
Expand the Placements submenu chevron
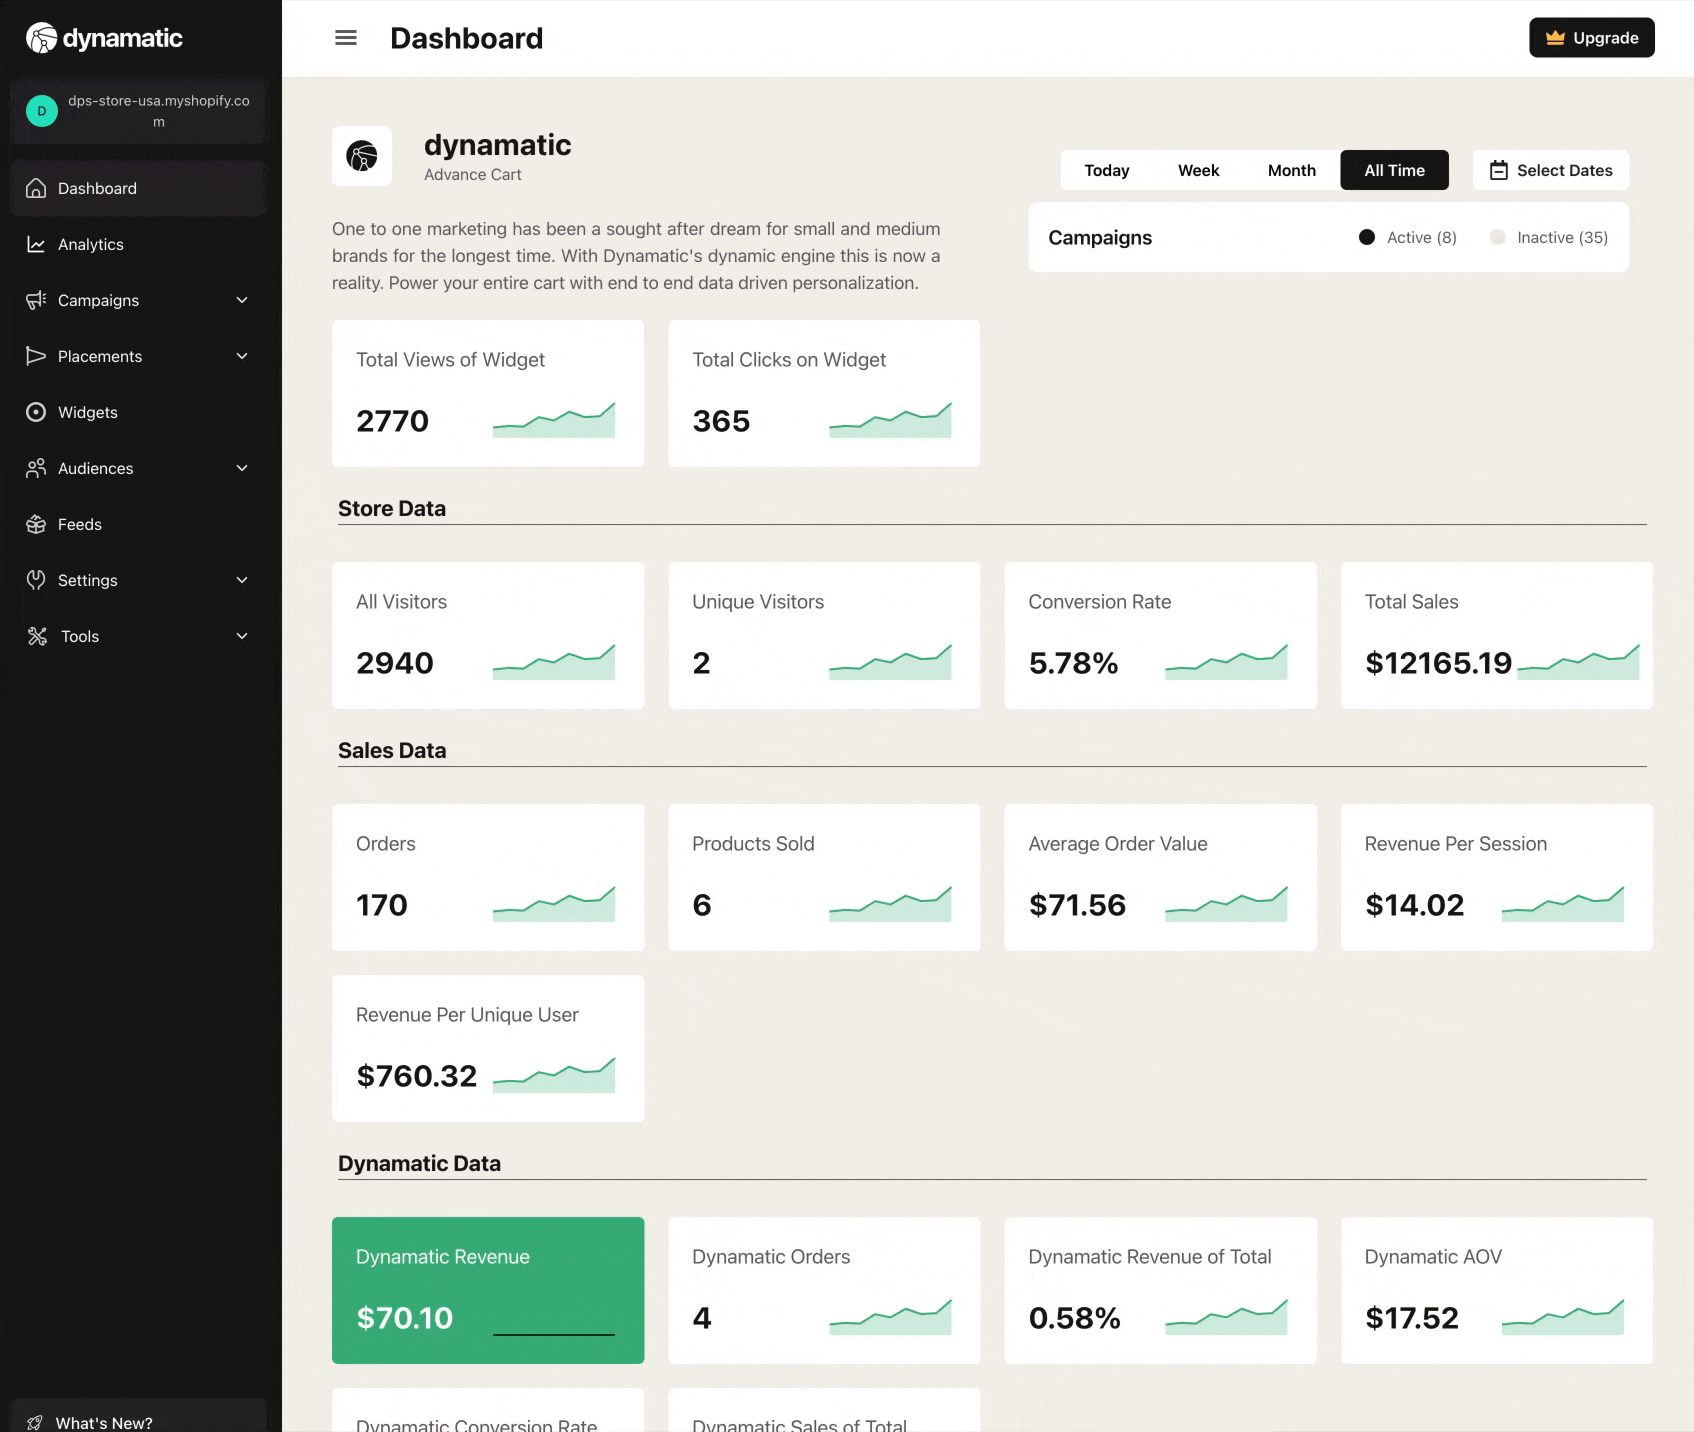point(242,356)
